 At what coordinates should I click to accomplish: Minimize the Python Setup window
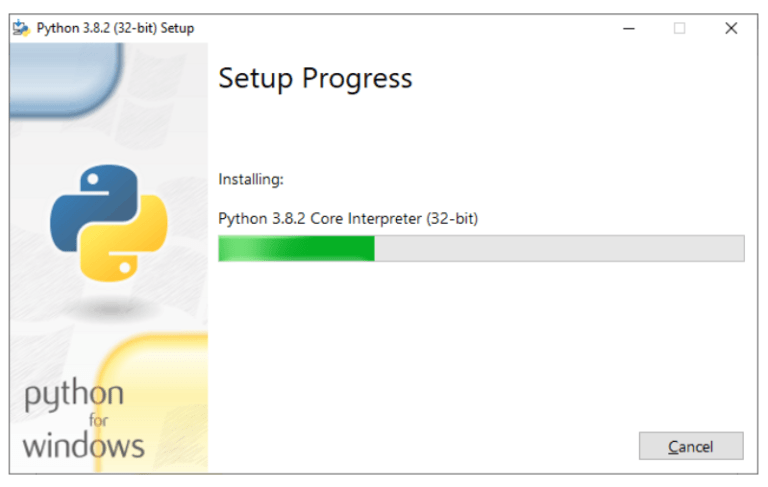(629, 28)
